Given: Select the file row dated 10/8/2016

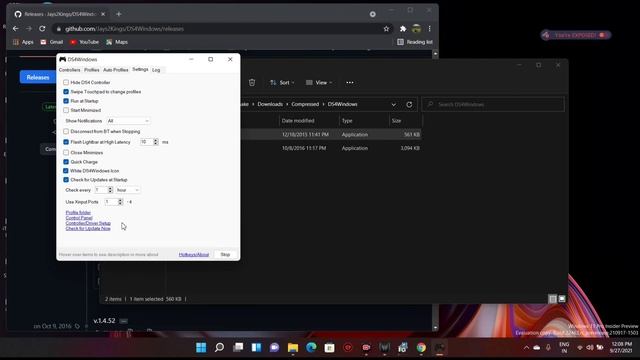Looking at the screenshot, I should point(331,148).
